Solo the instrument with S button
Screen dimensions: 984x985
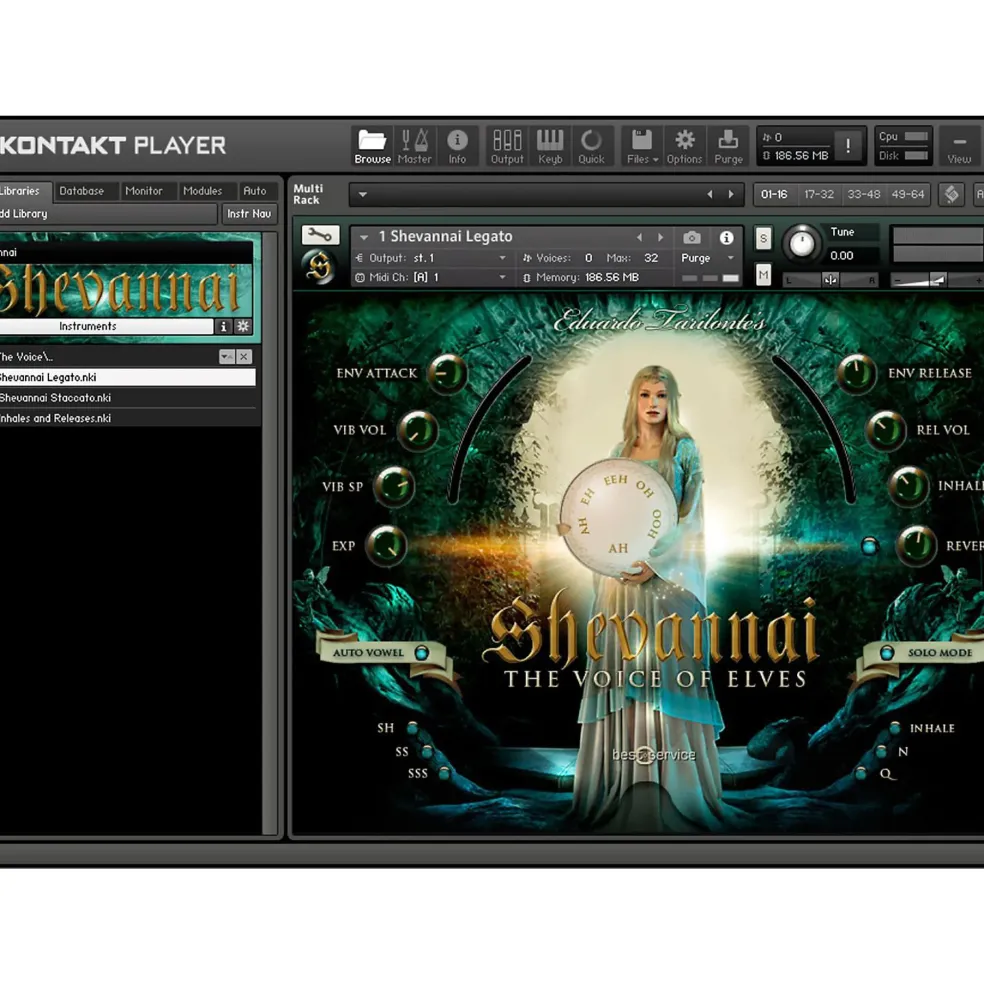tap(763, 239)
